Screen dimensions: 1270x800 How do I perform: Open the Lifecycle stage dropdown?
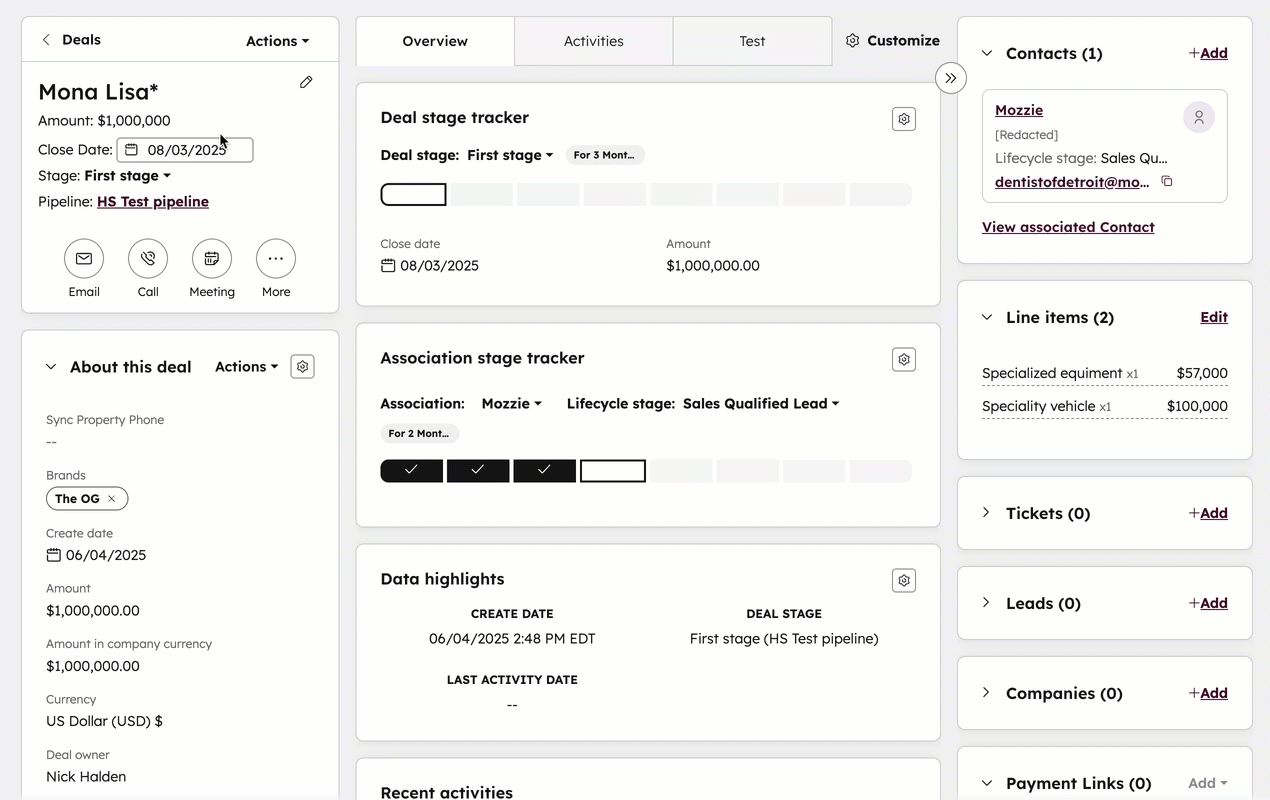[760, 404]
